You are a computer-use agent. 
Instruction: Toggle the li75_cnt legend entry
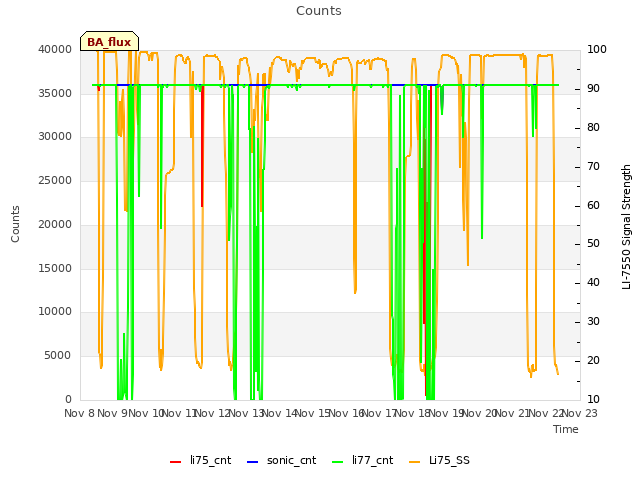(x=200, y=460)
